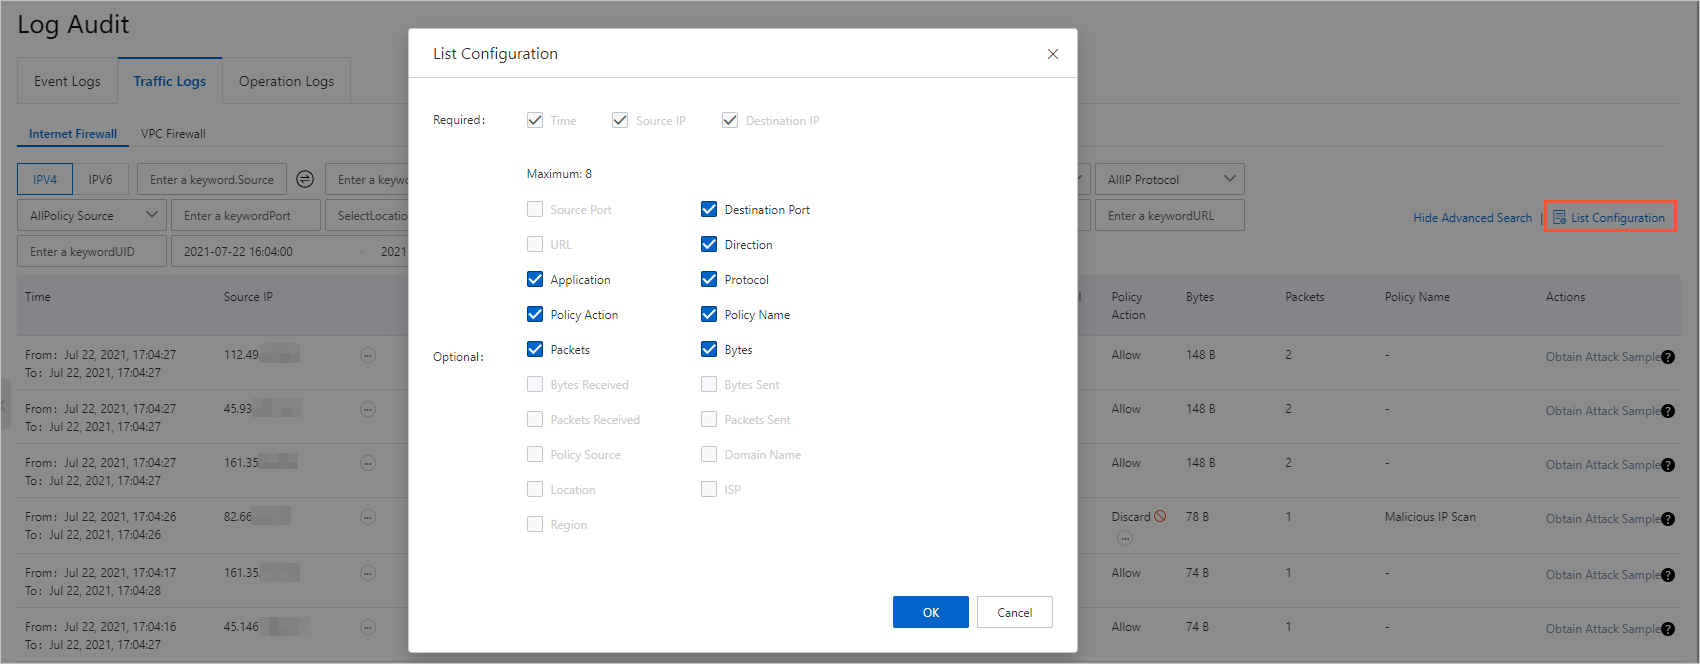The height and width of the screenshot is (664, 1700).
Task: Select the IPV4 option
Action: coord(45,179)
